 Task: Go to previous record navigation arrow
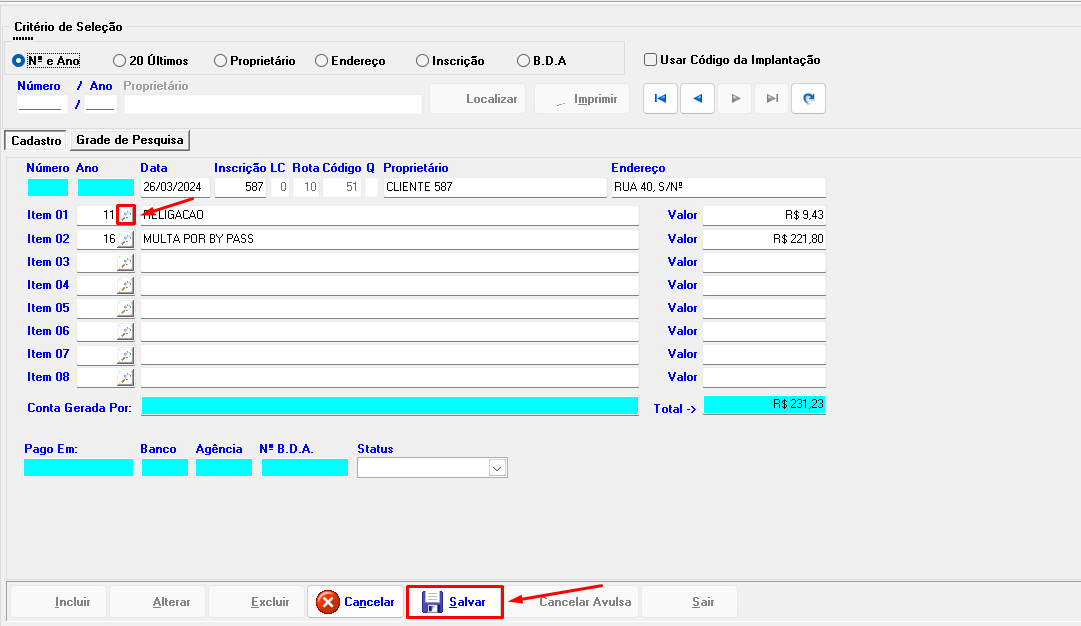click(x=697, y=99)
